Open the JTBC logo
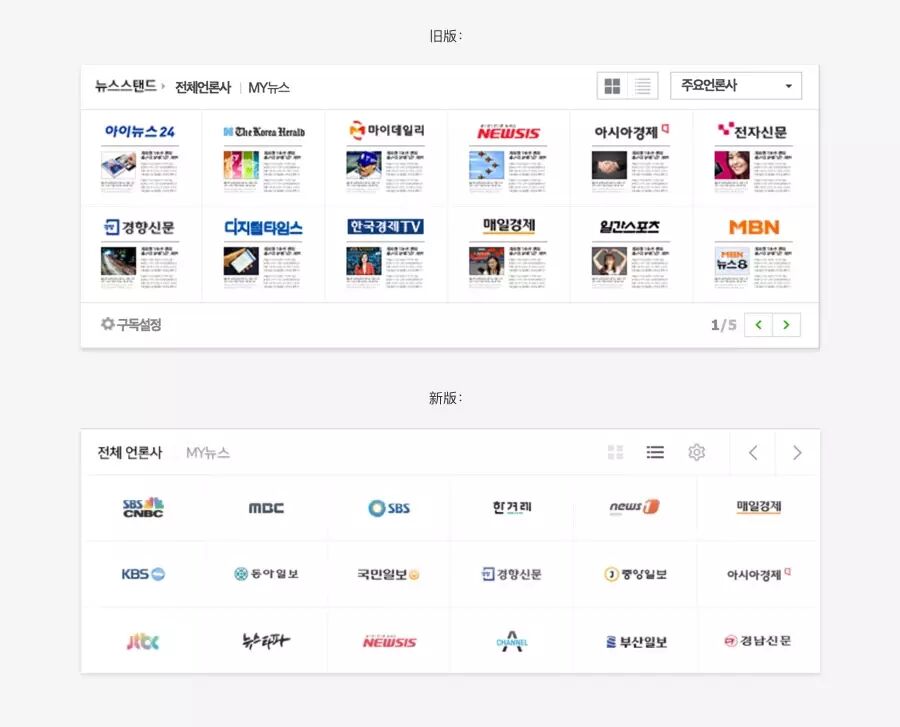The width and height of the screenshot is (900, 727). 142,641
